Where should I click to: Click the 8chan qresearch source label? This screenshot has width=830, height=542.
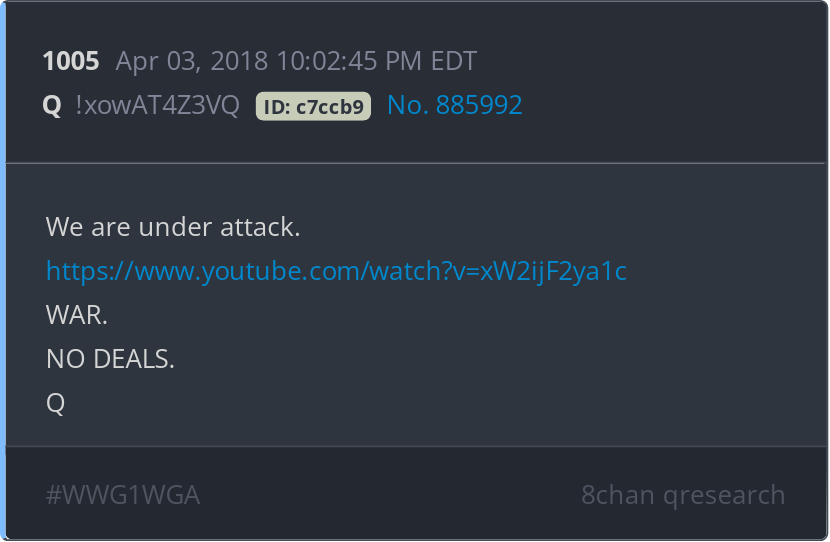pyautogui.click(x=683, y=495)
